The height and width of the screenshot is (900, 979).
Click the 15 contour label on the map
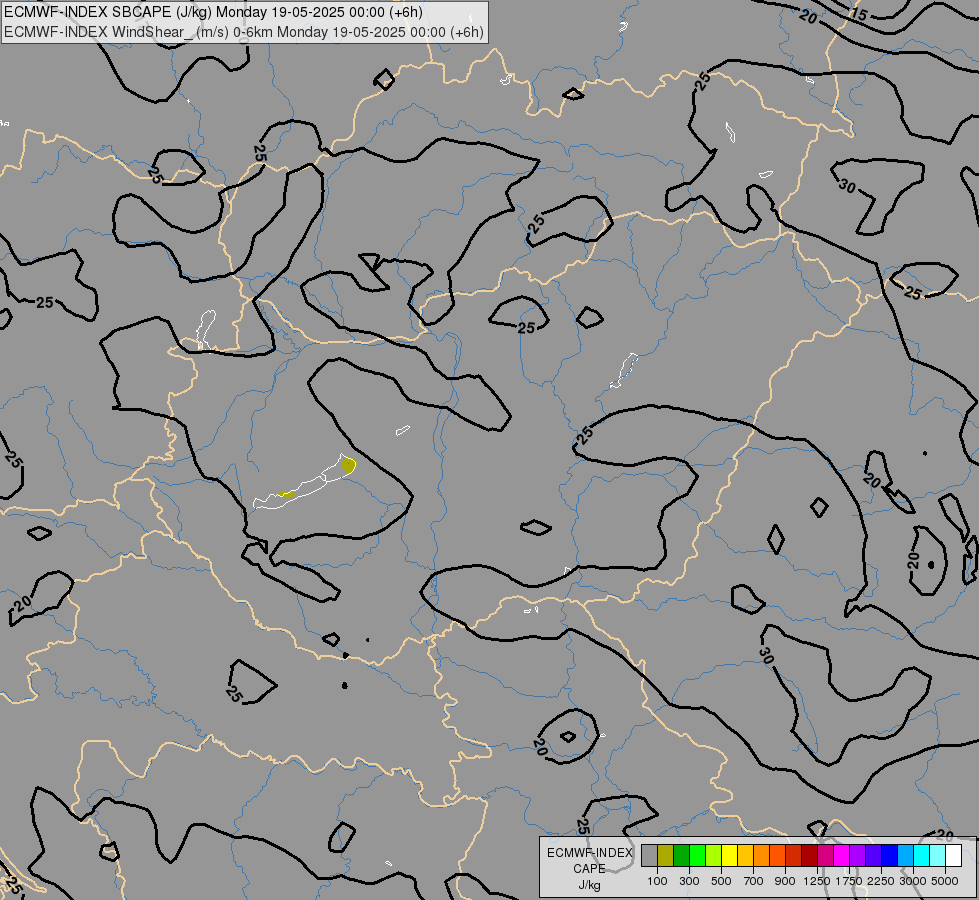coord(860,14)
